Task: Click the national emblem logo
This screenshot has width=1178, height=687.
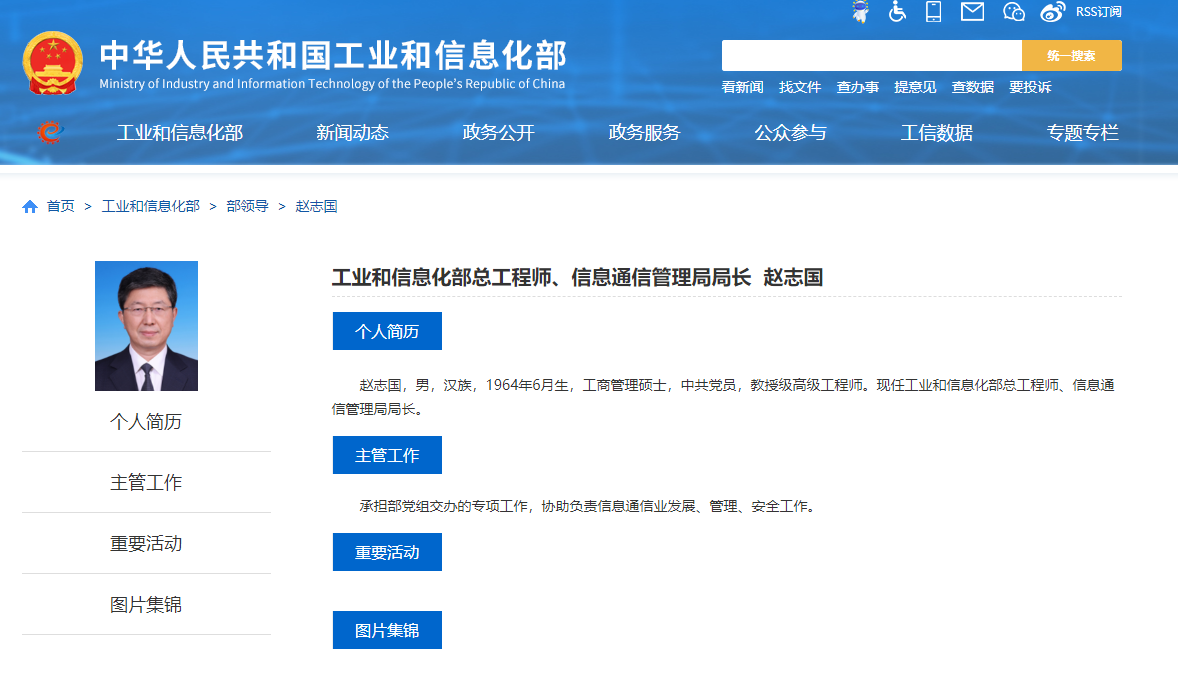Action: (53, 63)
